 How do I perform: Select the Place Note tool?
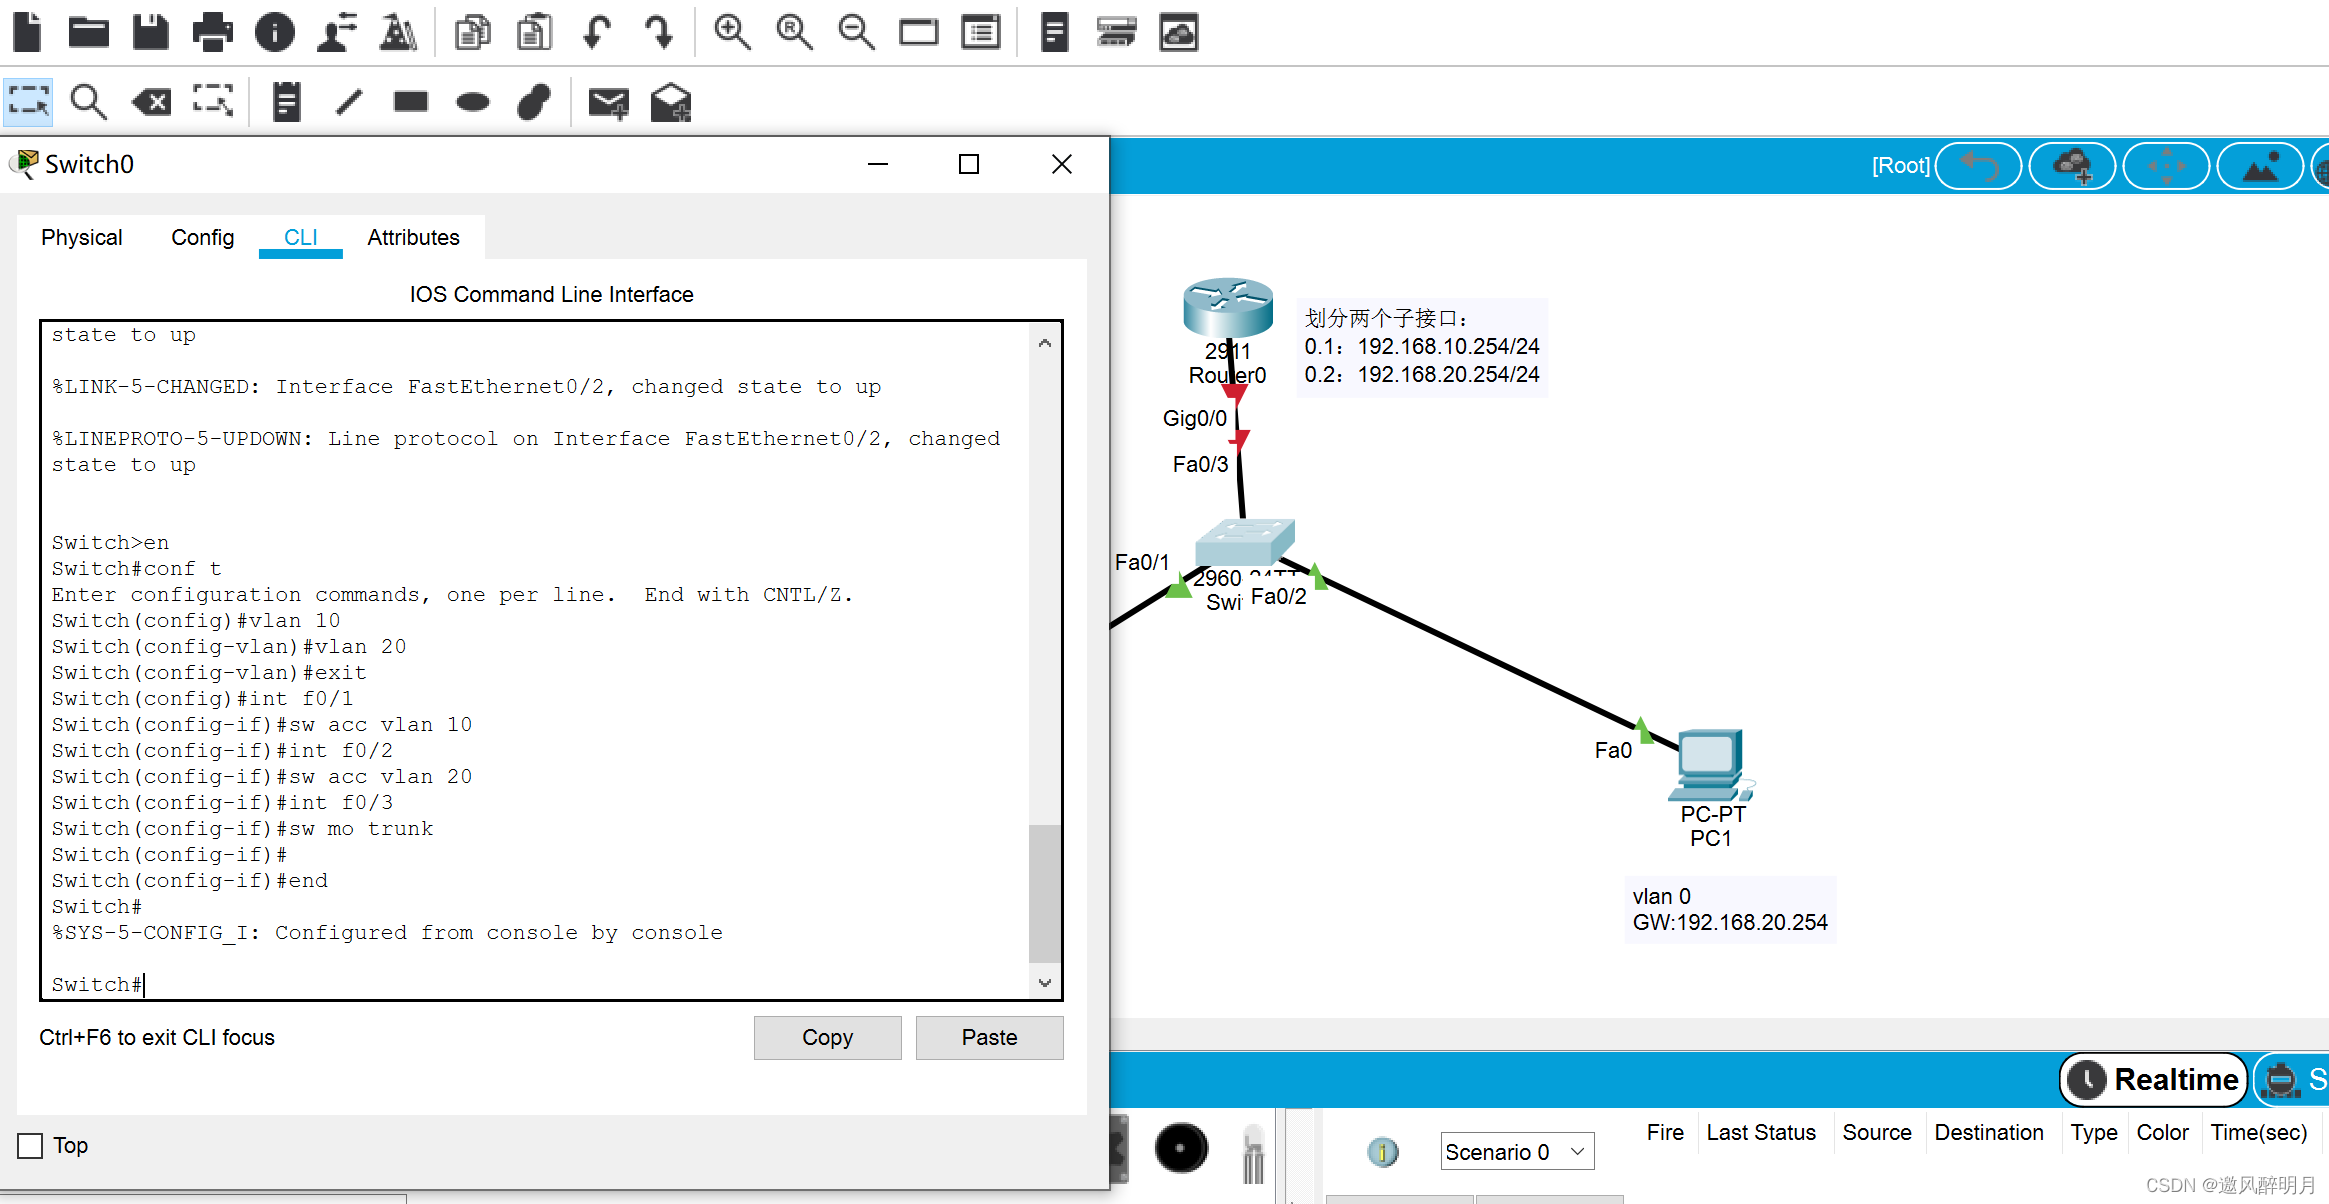pyautogui.click(x=287, y=101)
